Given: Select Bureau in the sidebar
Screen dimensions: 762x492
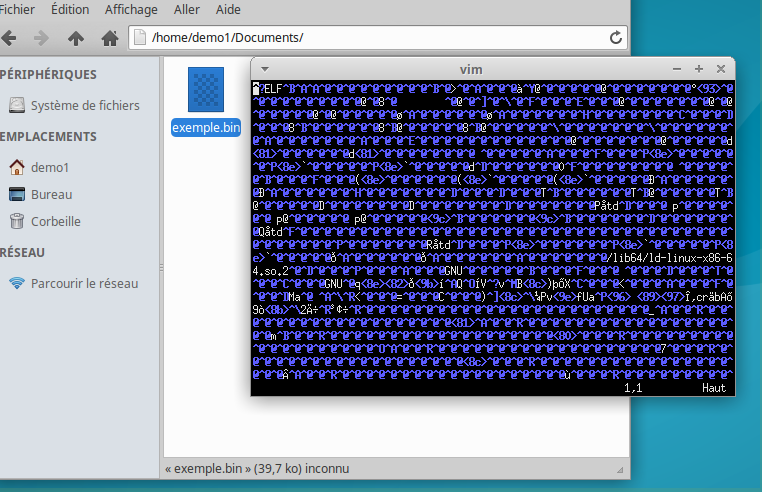Looking at the screenshot, I should click(51, 194).
